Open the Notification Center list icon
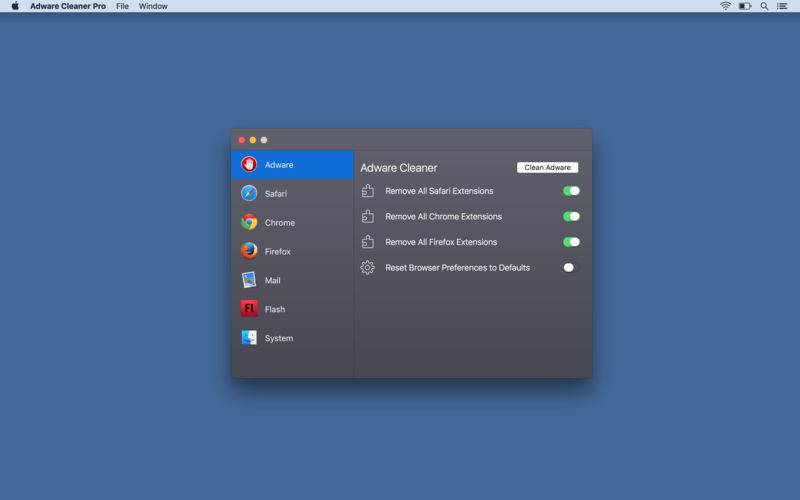The height and width of the screenshot is (500, 800). click(782, 6)
